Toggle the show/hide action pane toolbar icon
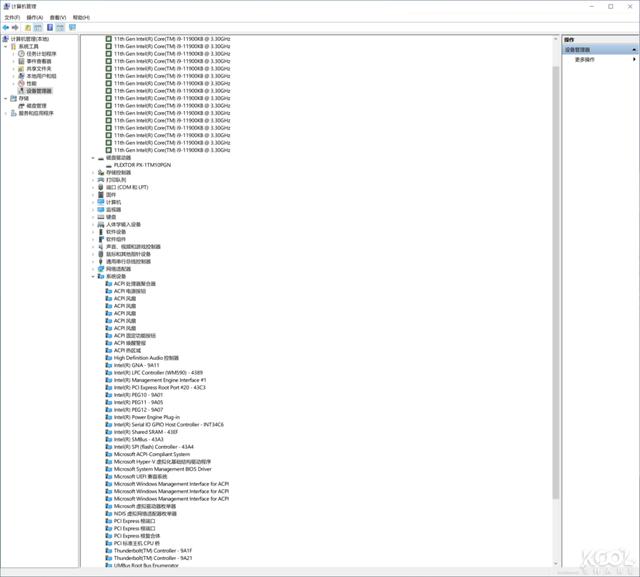The image size is (640, 577). 60,27
